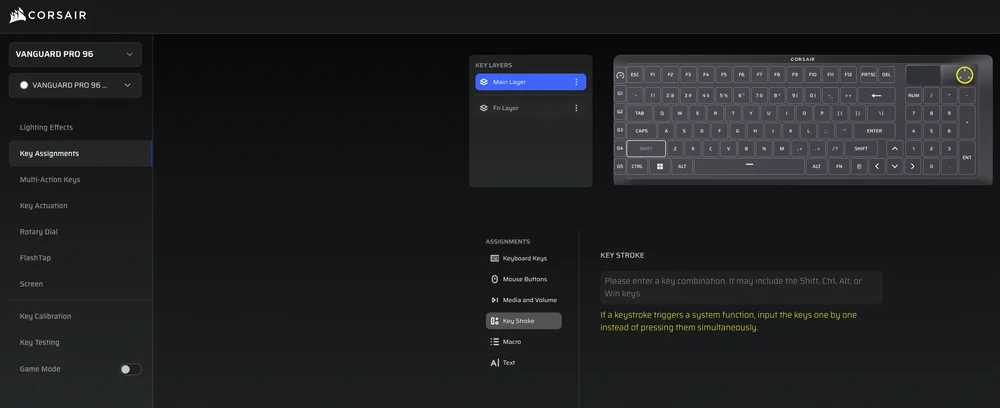Image resolution: width=1000 pixels, height=408 pixels.
Task: Choose Key Stroke assignment type
Action: click(x=524, y=321)
